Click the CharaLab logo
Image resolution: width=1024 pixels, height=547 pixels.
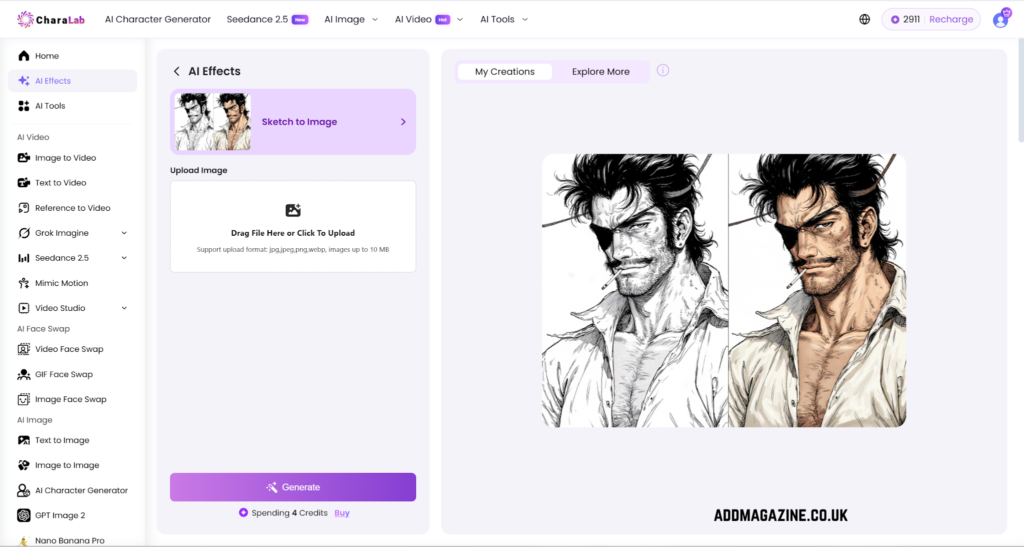pyautogui.click(x=51, y=20)
